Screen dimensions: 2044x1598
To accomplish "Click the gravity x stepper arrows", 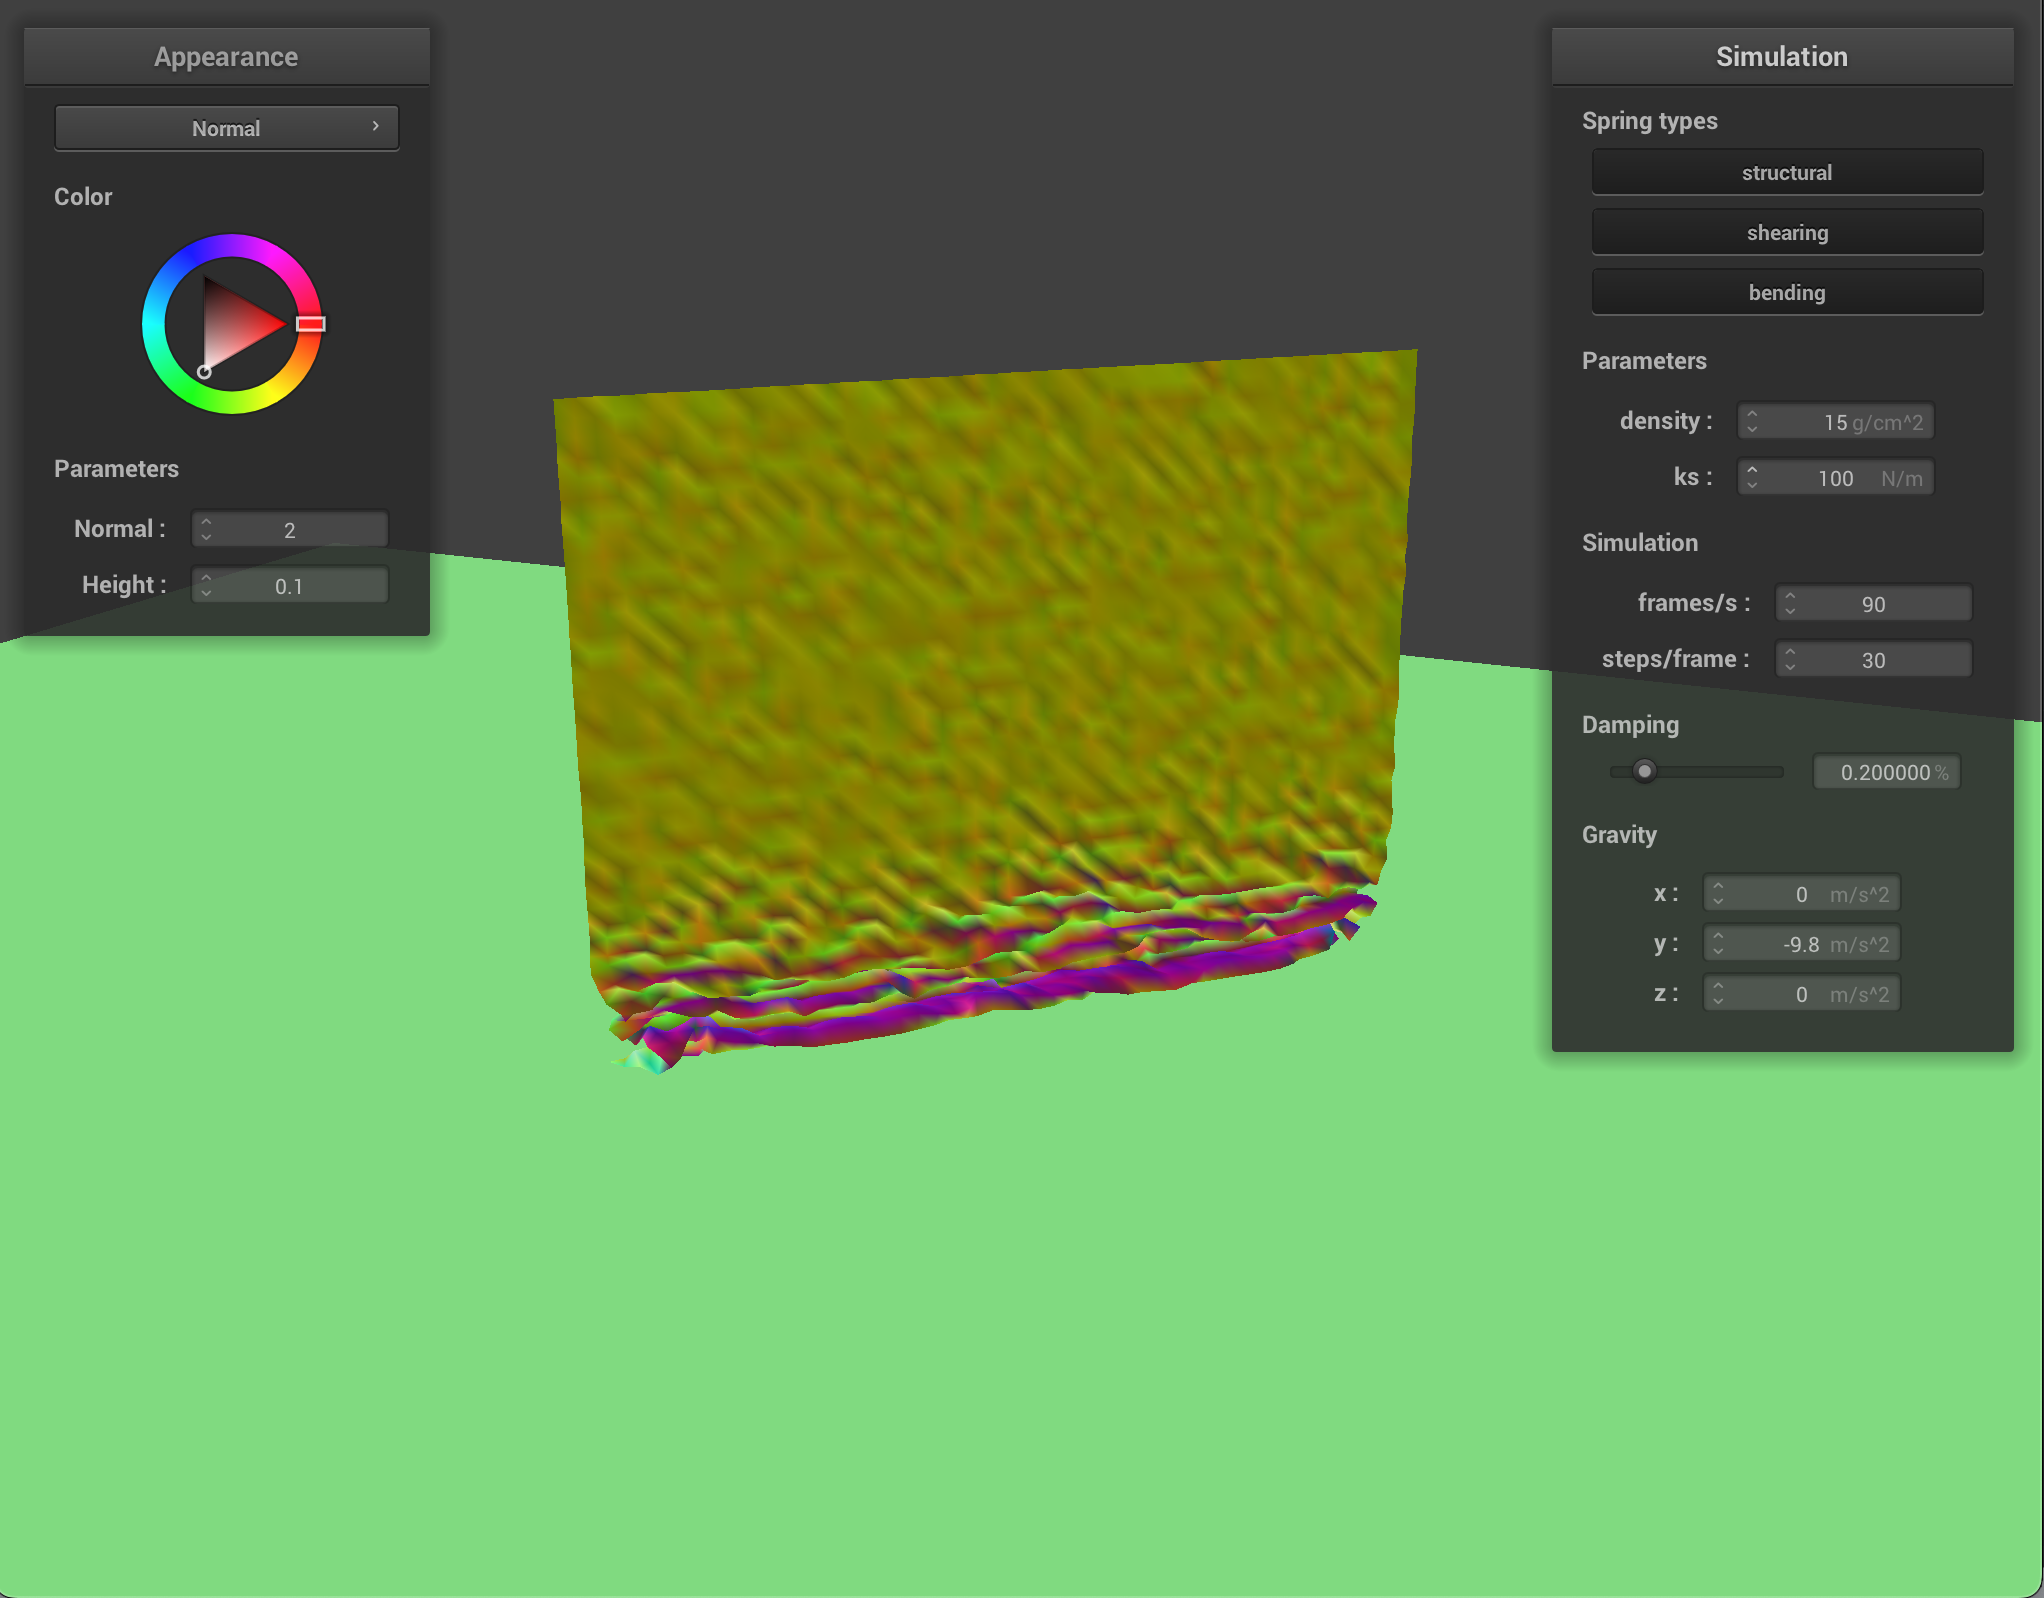I will pos(1718,893).
